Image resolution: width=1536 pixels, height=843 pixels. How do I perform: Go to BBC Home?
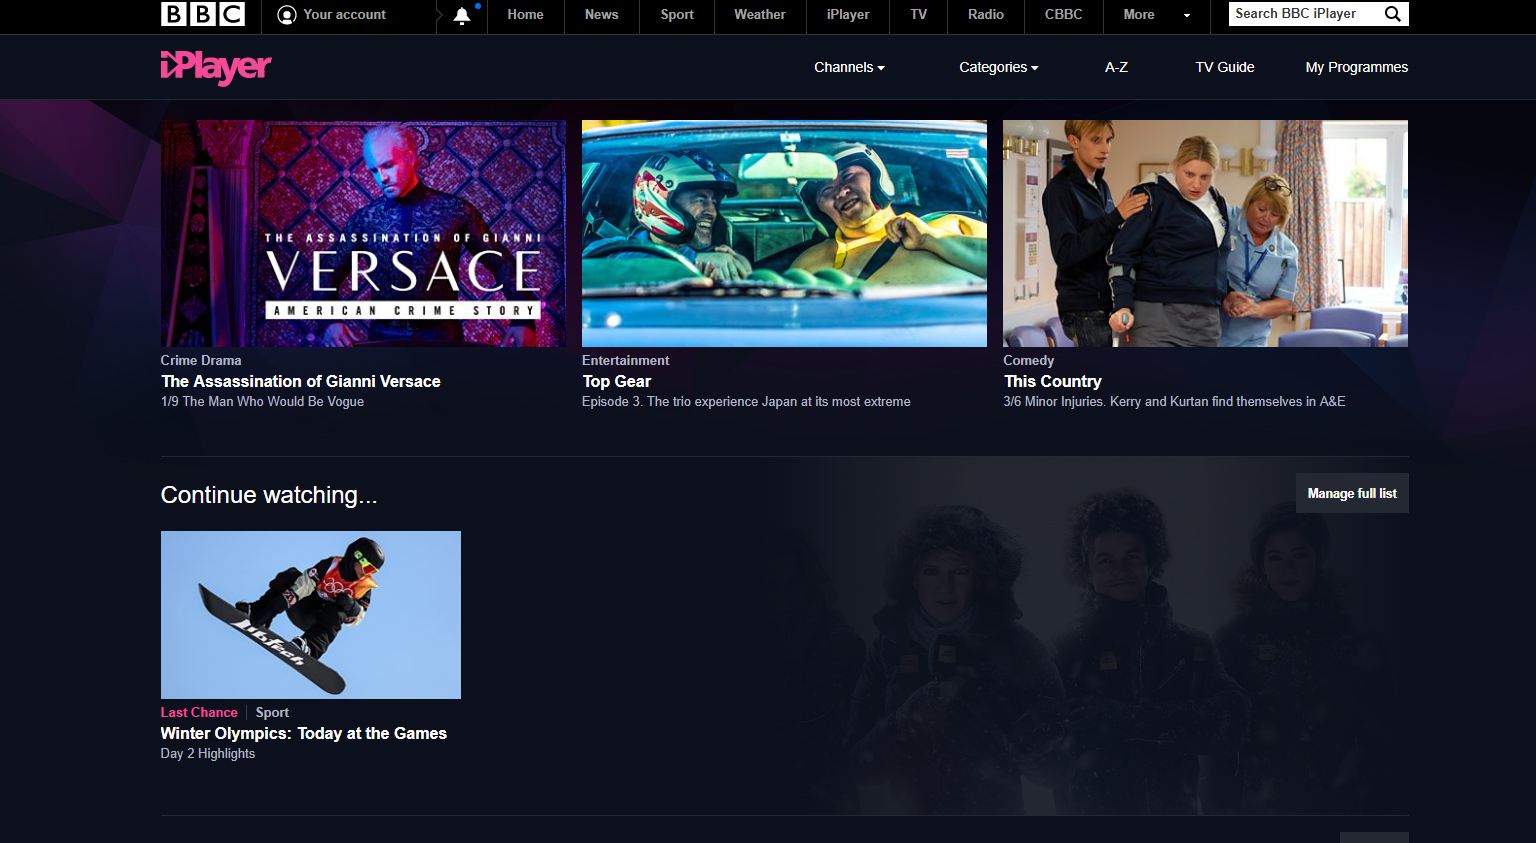[x=525, y=15]
